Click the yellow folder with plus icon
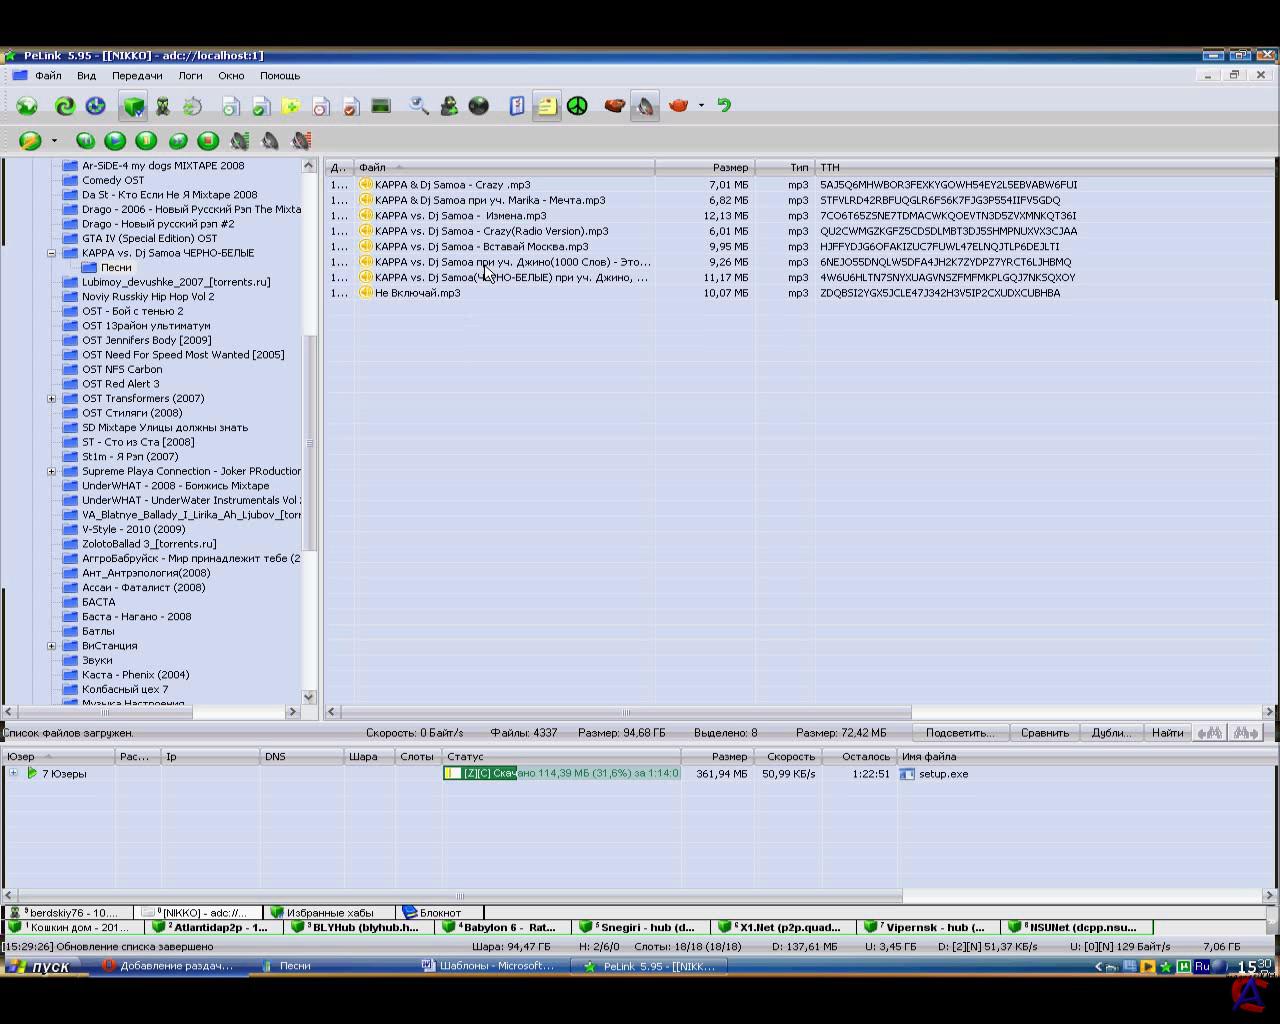This screenshot has width=1280, height=1024. (x=290, y=106)
